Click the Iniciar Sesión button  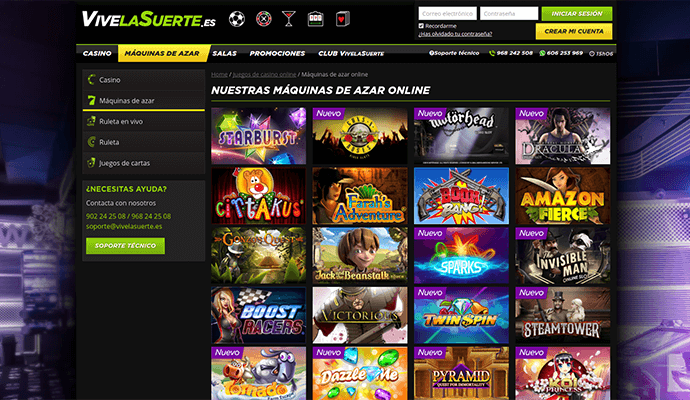(x=577, y=14)
